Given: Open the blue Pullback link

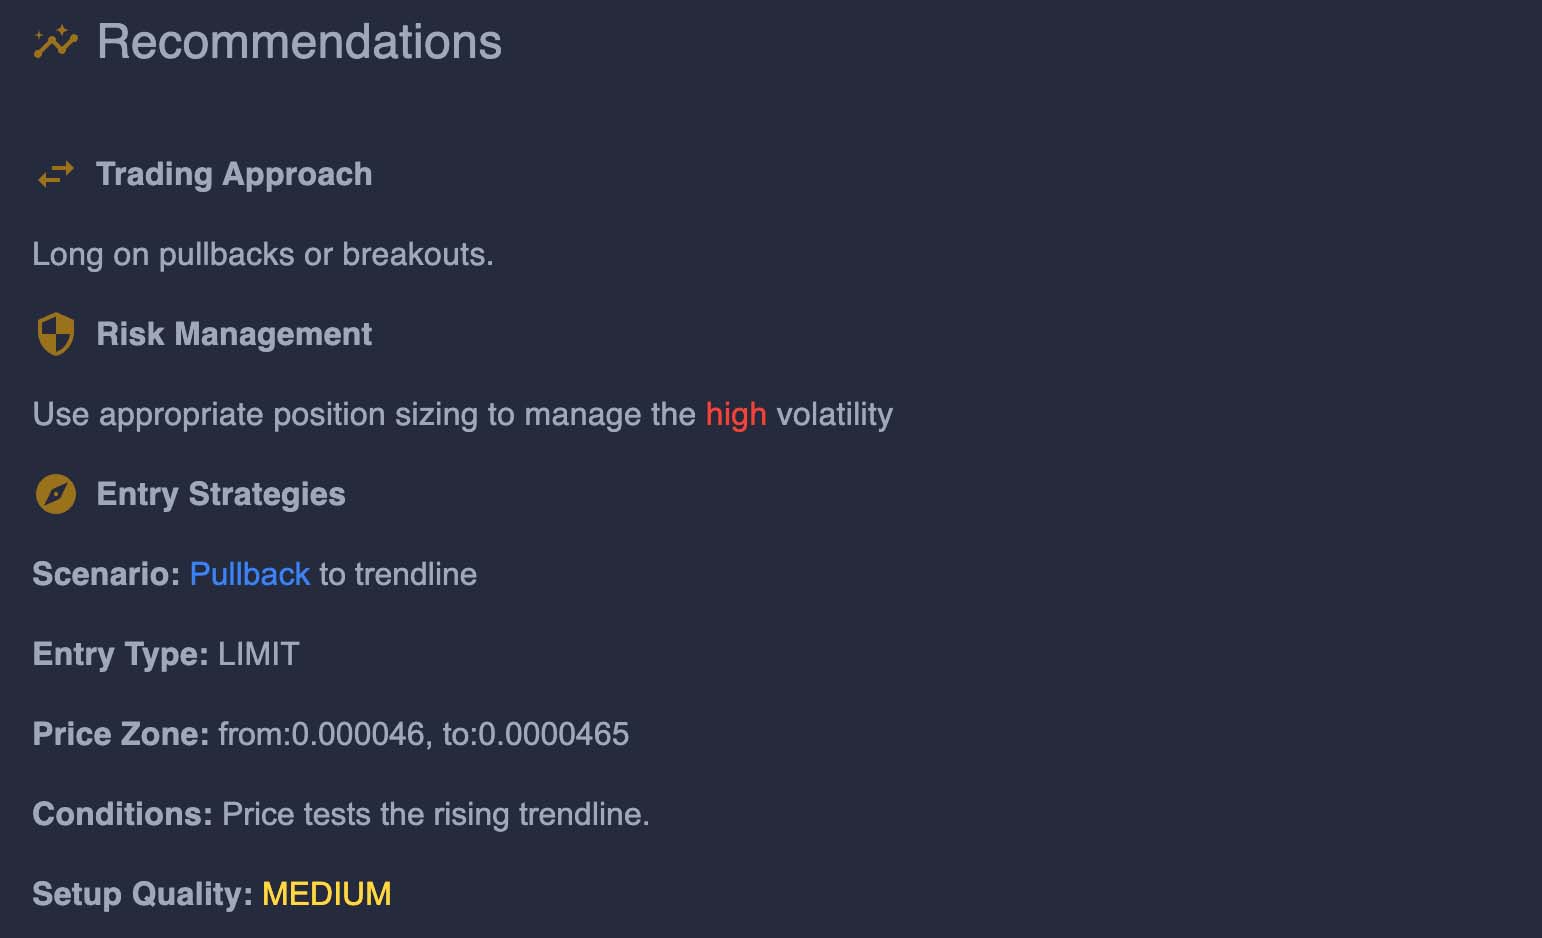Looking at the screenshot, I should [x=249, y=574].
